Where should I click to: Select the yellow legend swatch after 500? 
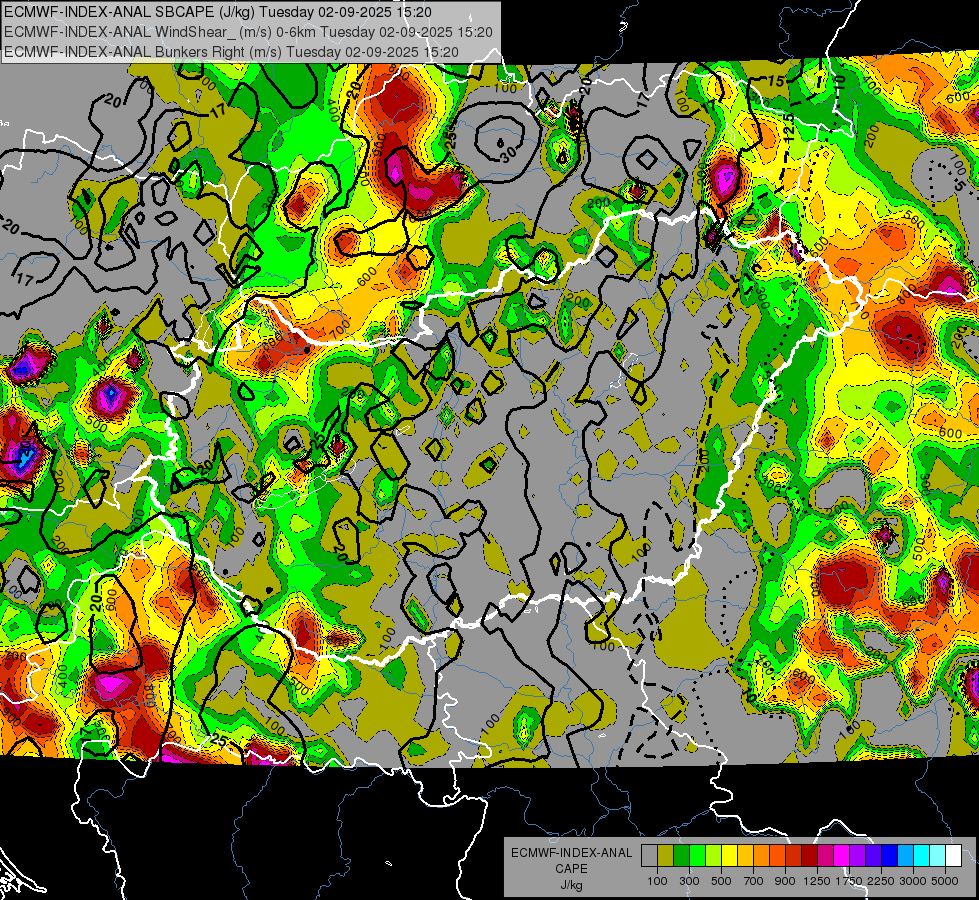point(729,856)
